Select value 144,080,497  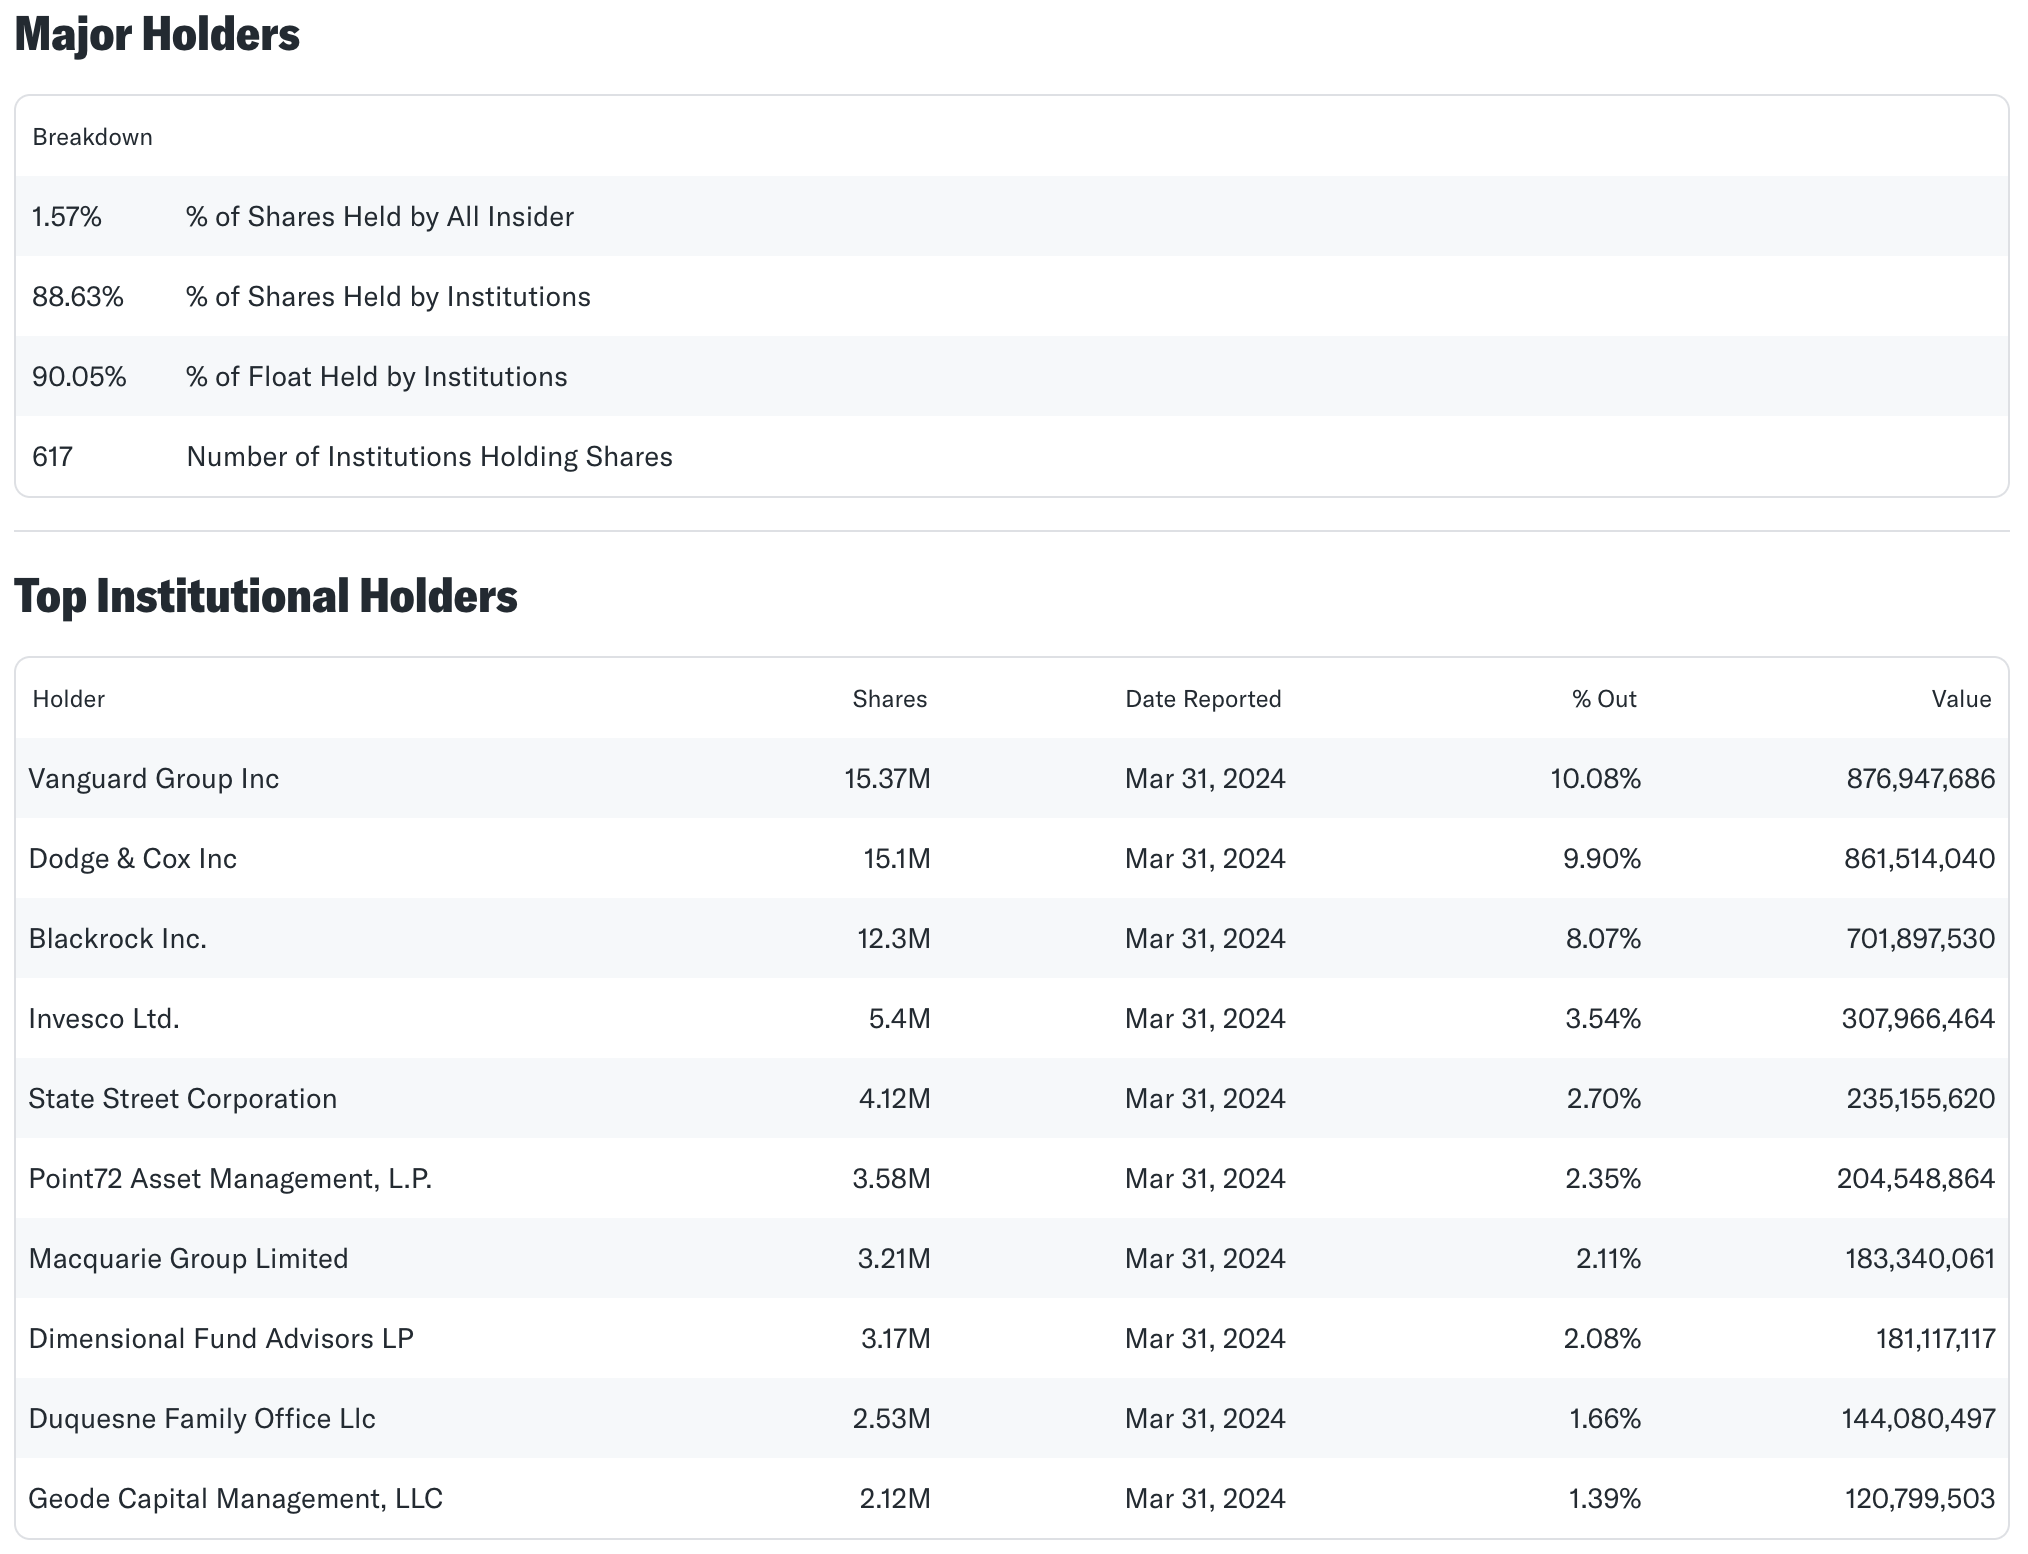[x=1918, y=1419]
